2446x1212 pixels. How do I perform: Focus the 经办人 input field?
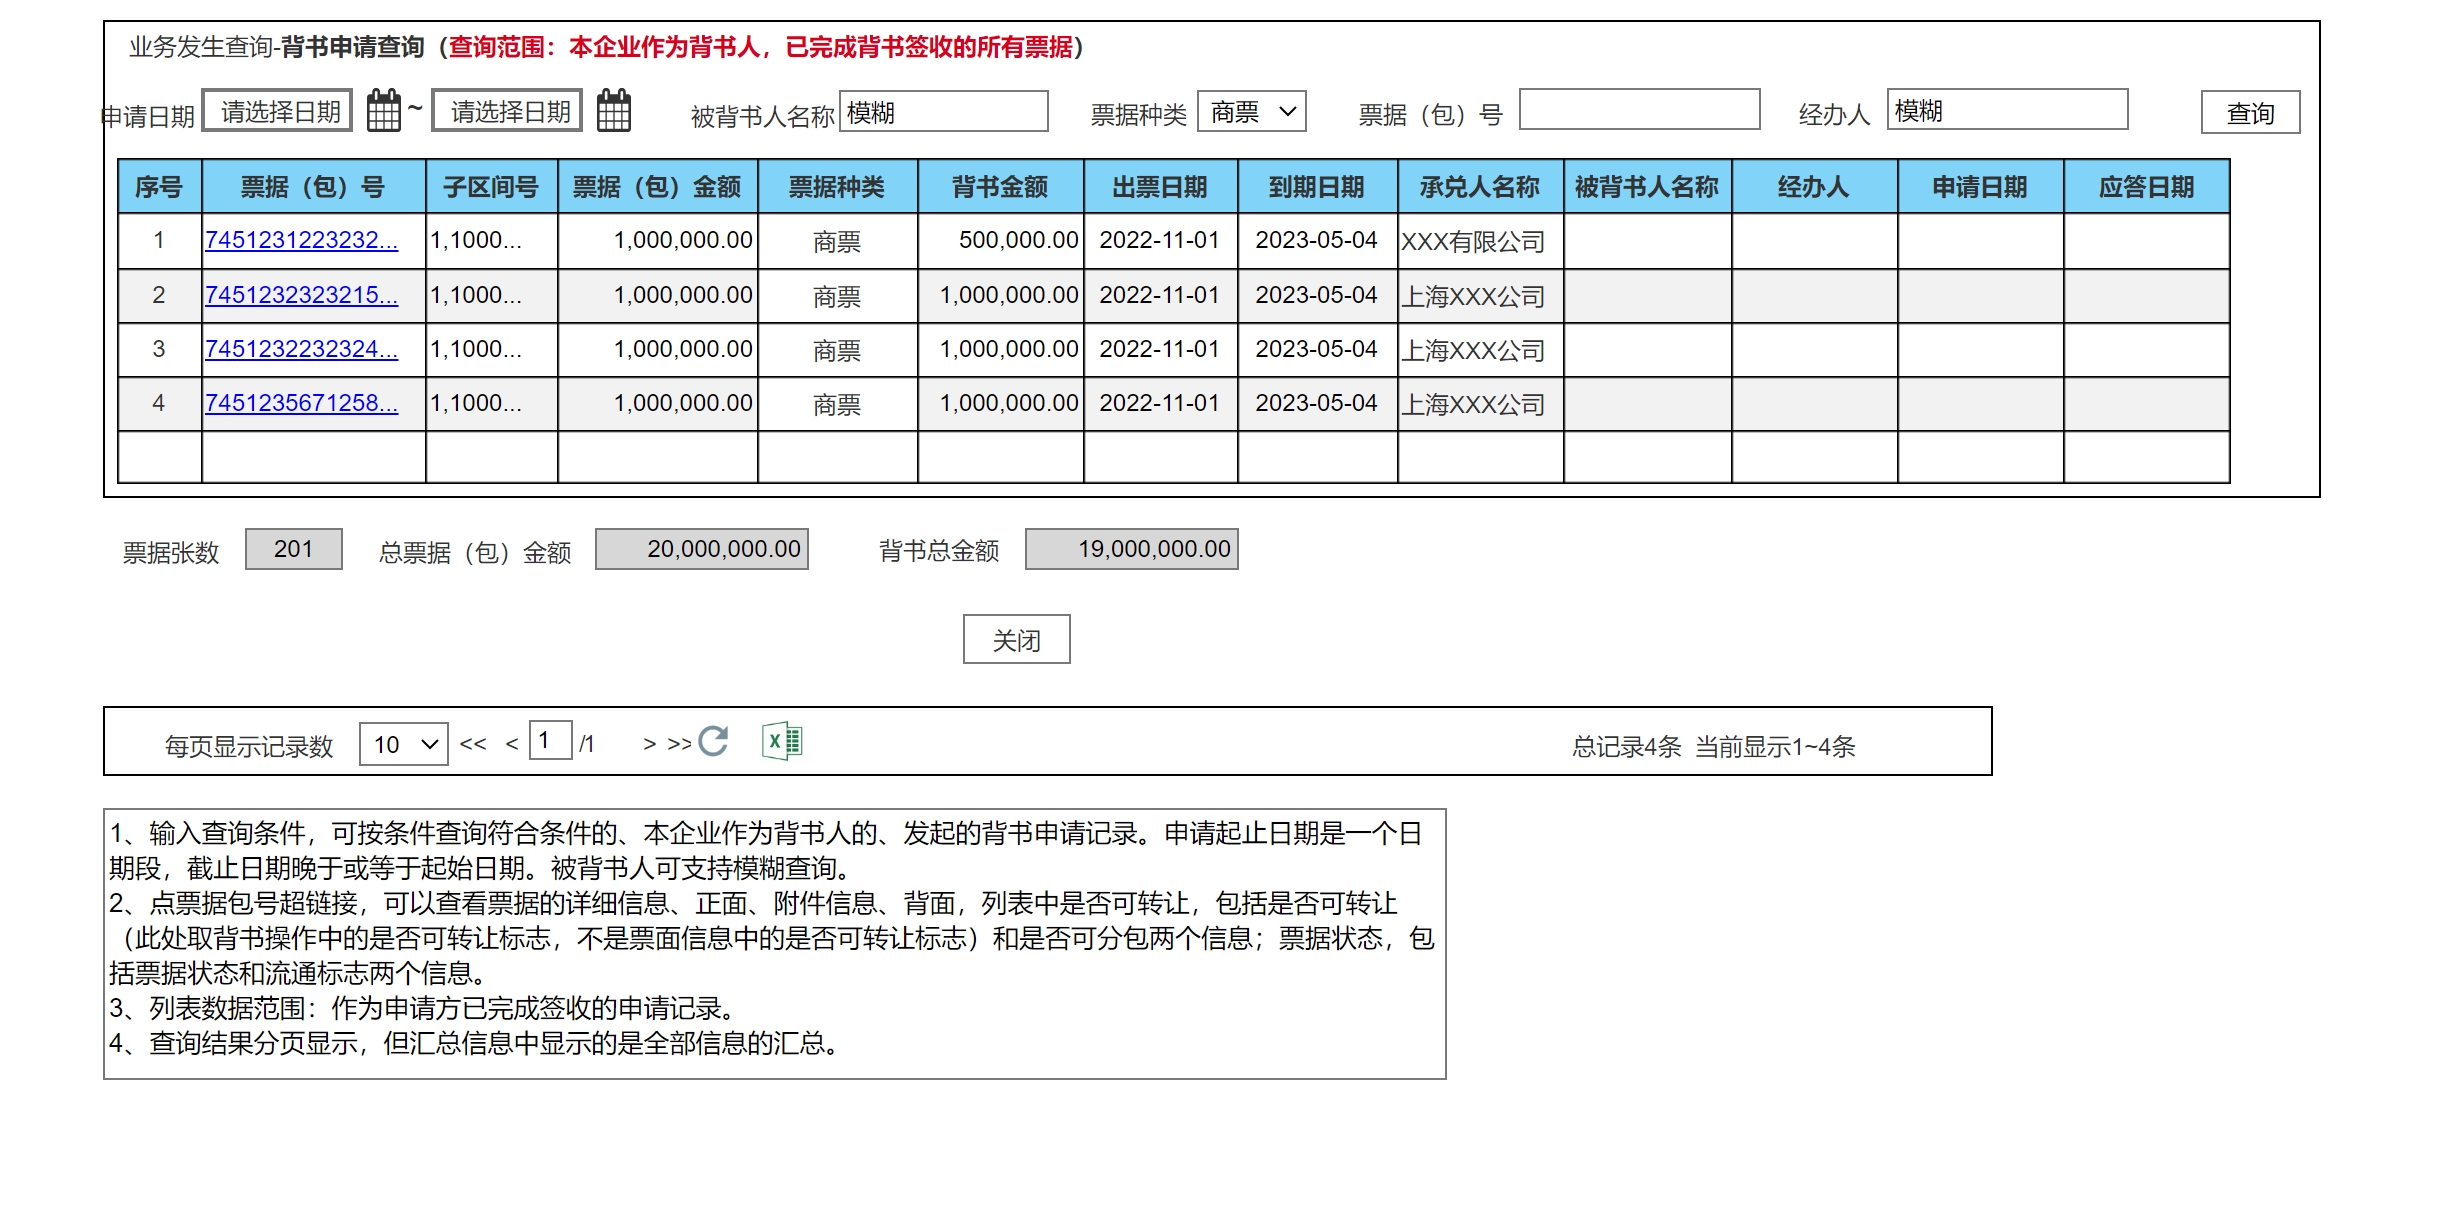[2008, 109]
